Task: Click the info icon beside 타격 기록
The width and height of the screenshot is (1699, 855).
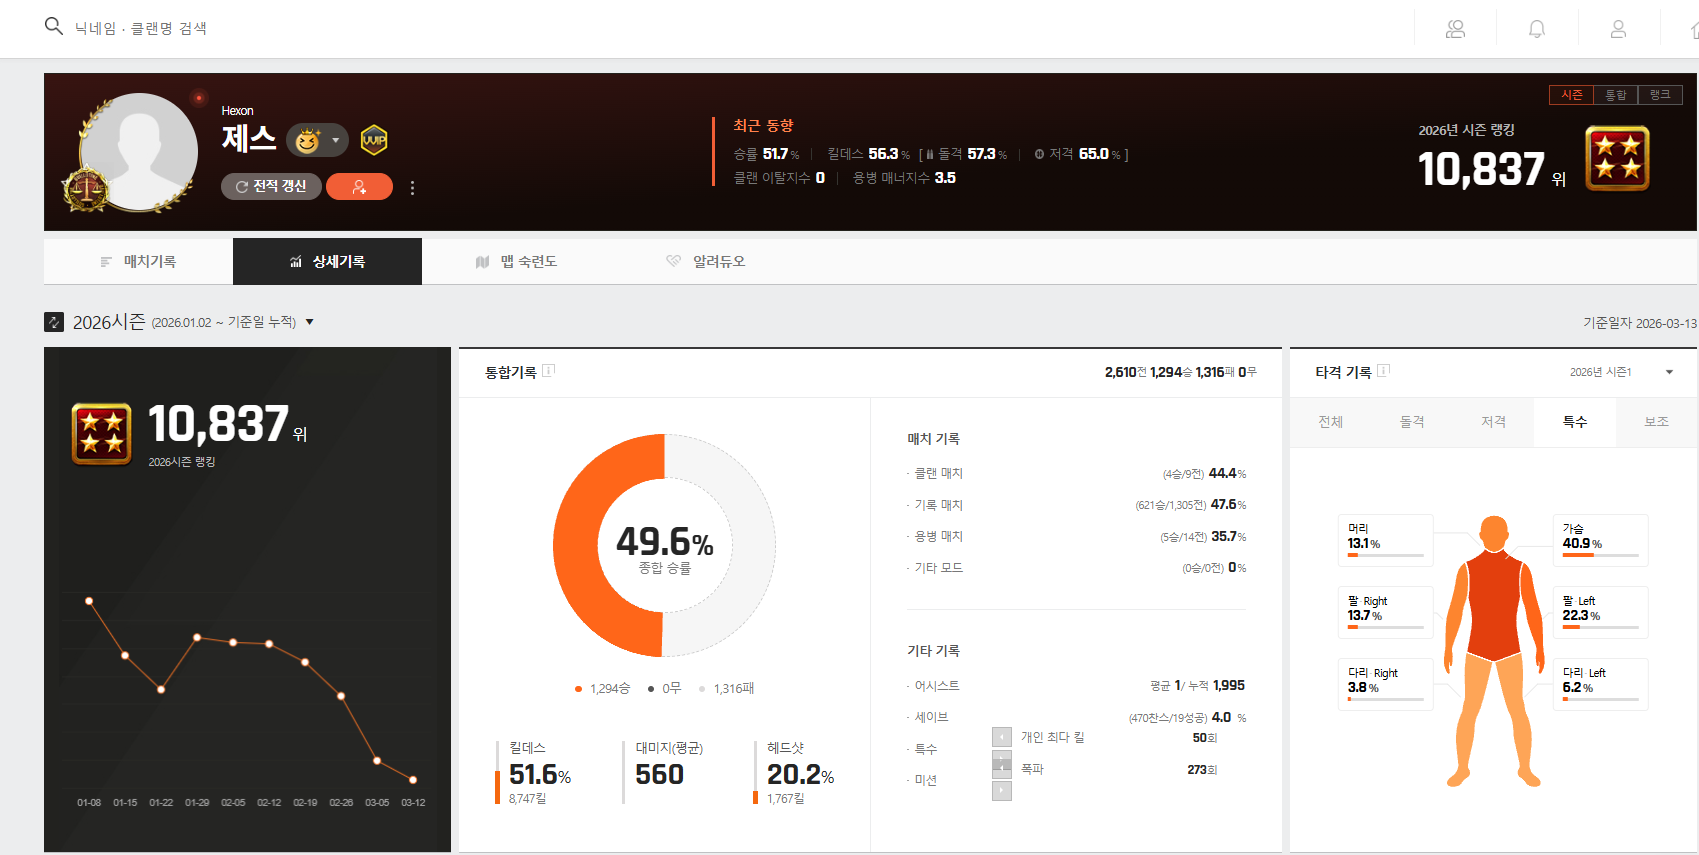Action: [x=1384, y=371]
